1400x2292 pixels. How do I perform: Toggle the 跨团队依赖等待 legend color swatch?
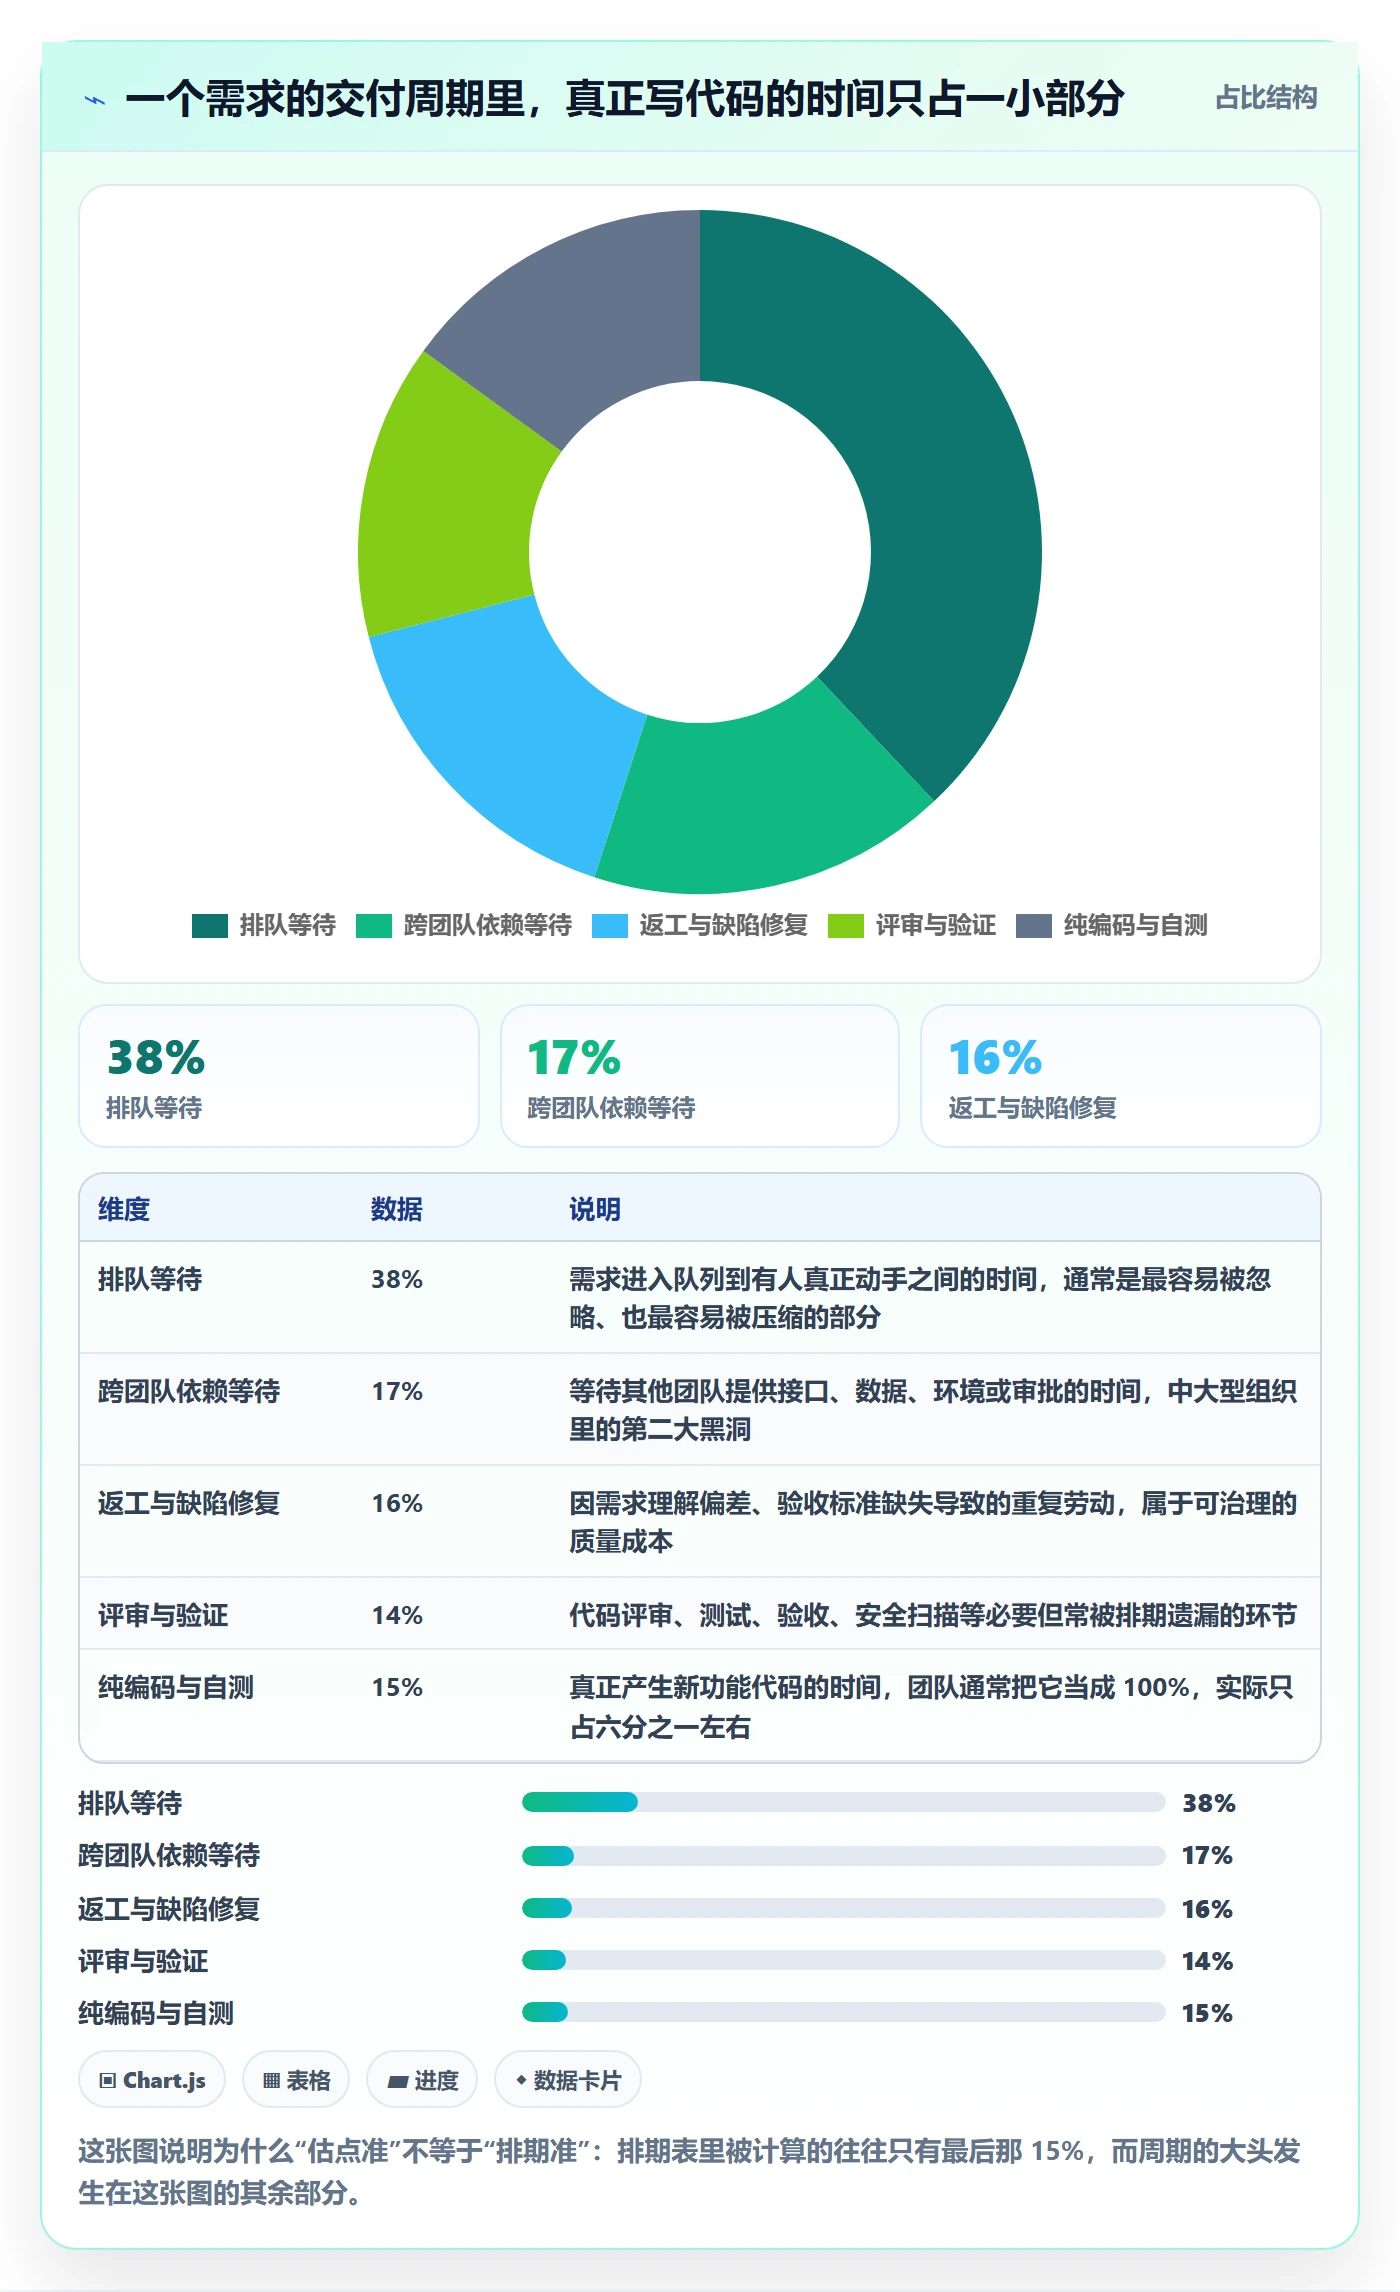[x=374, y=926]
